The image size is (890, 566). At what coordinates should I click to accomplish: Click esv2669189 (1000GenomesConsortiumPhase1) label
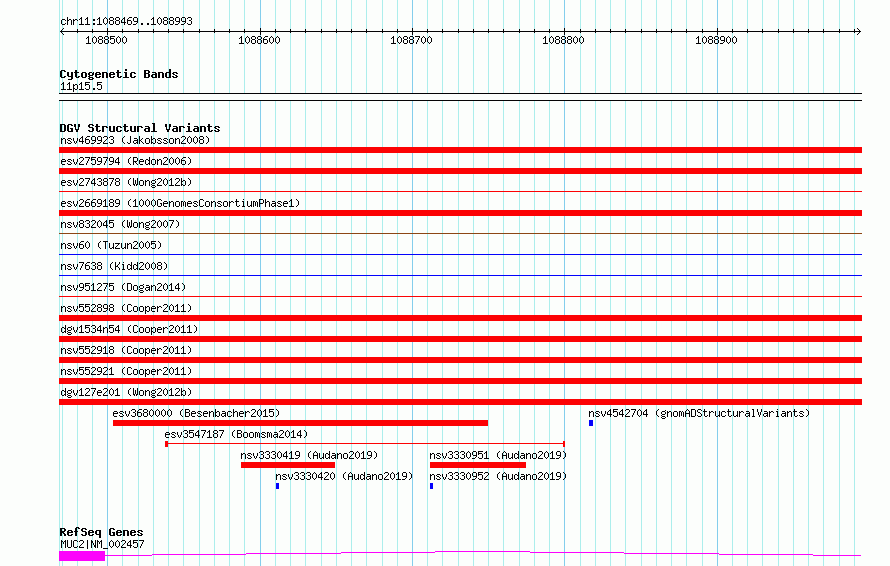click(179, 203)
